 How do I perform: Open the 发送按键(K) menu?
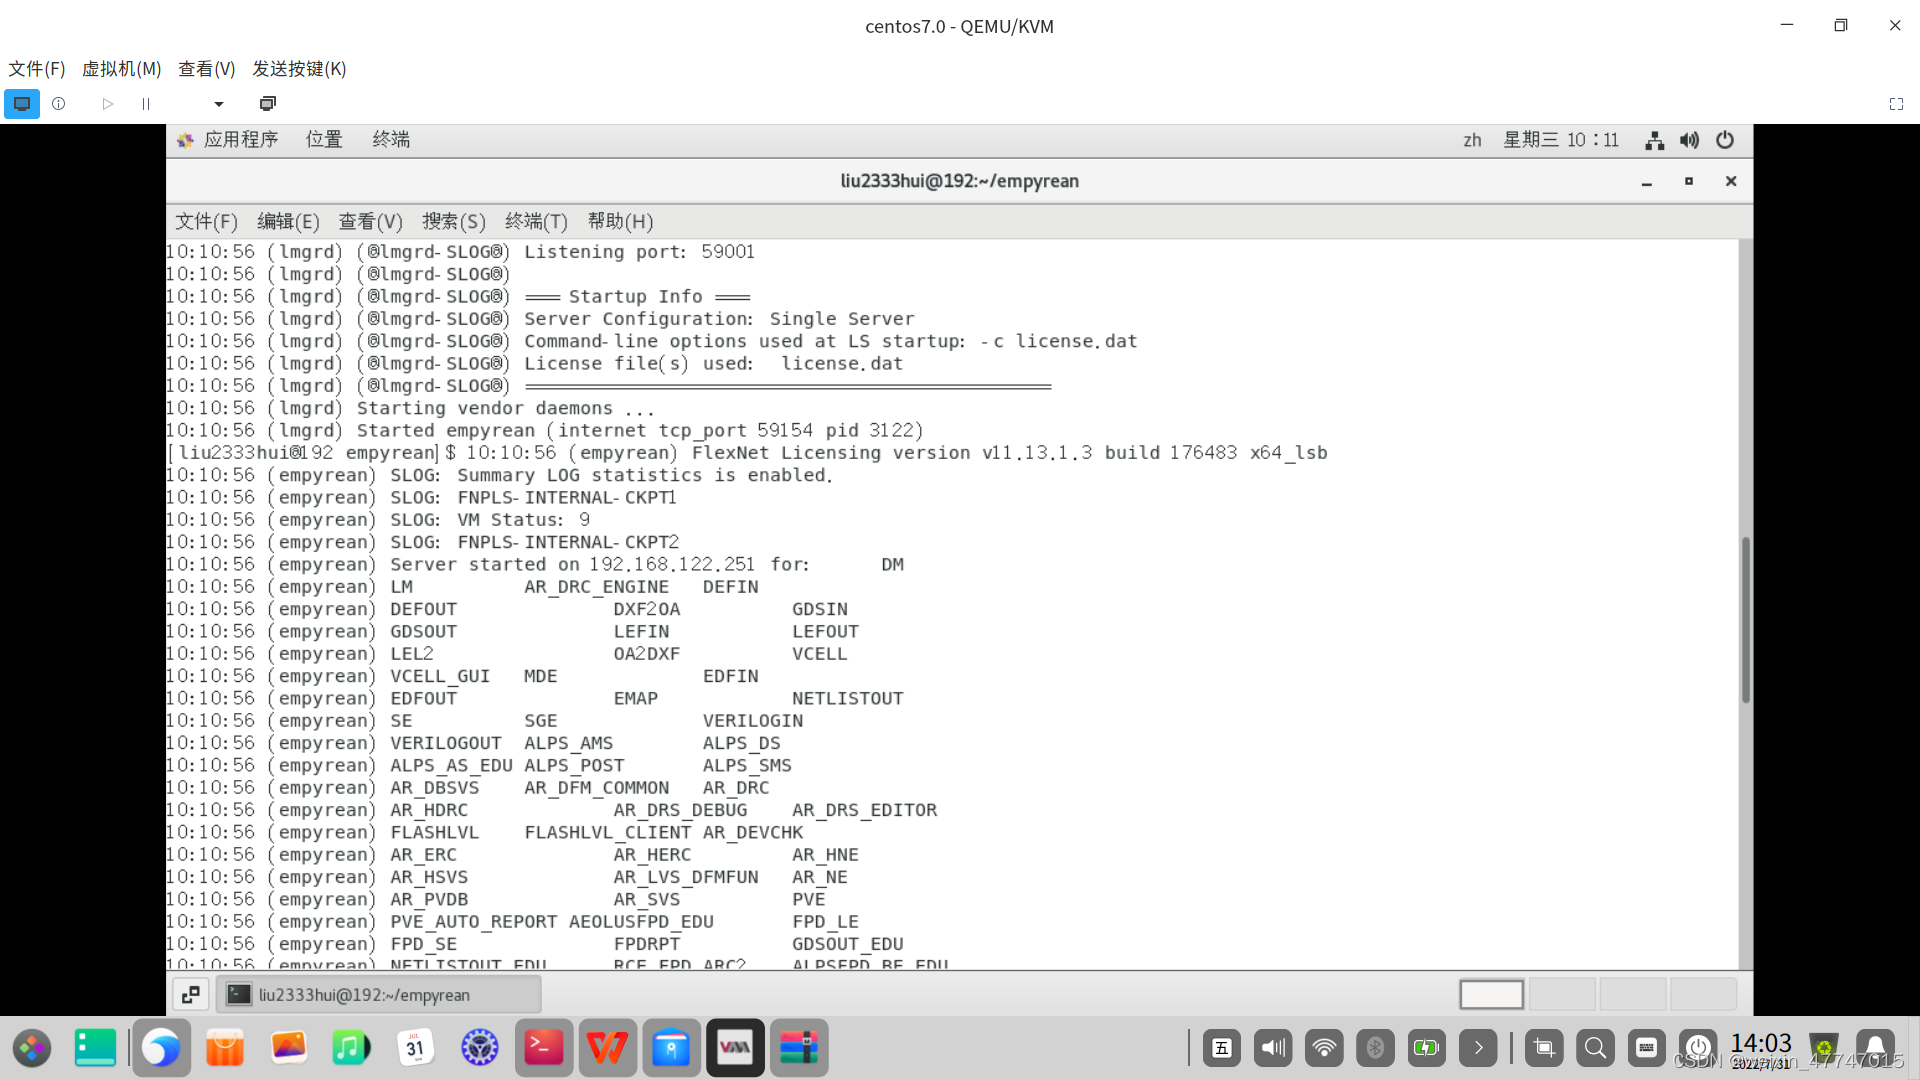click(x=299, y=69)
